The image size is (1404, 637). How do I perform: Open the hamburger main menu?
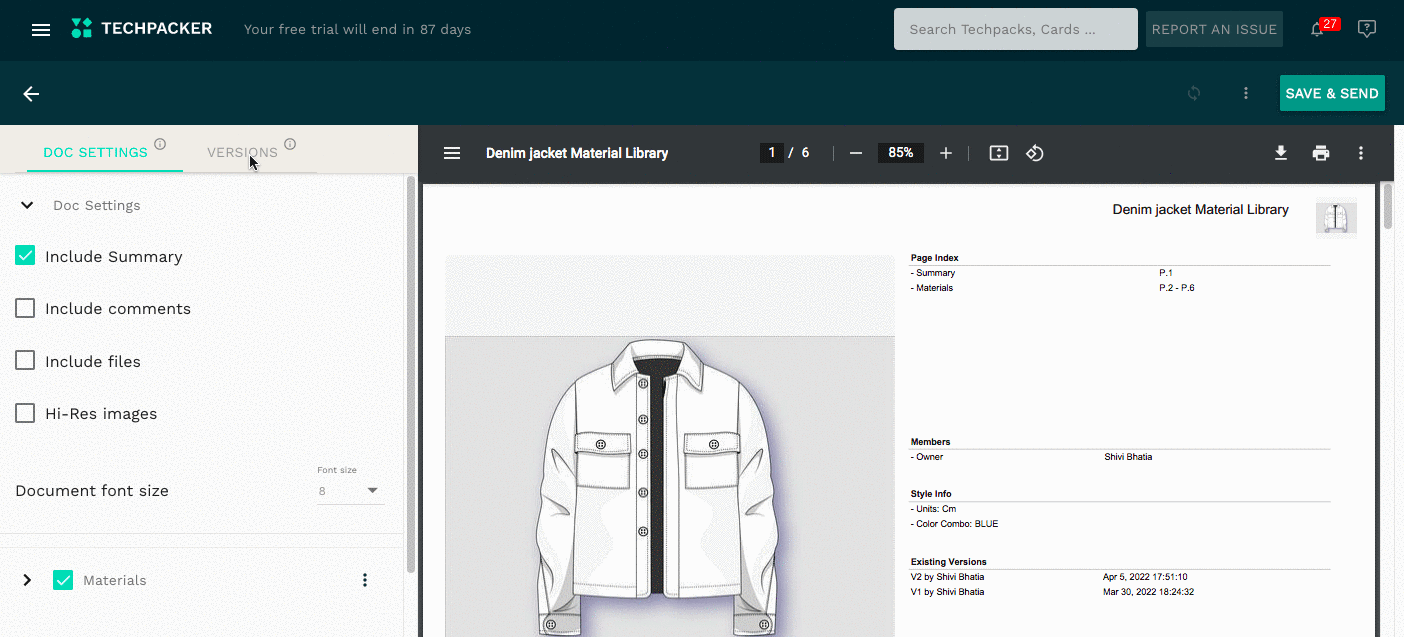point(41,30)
